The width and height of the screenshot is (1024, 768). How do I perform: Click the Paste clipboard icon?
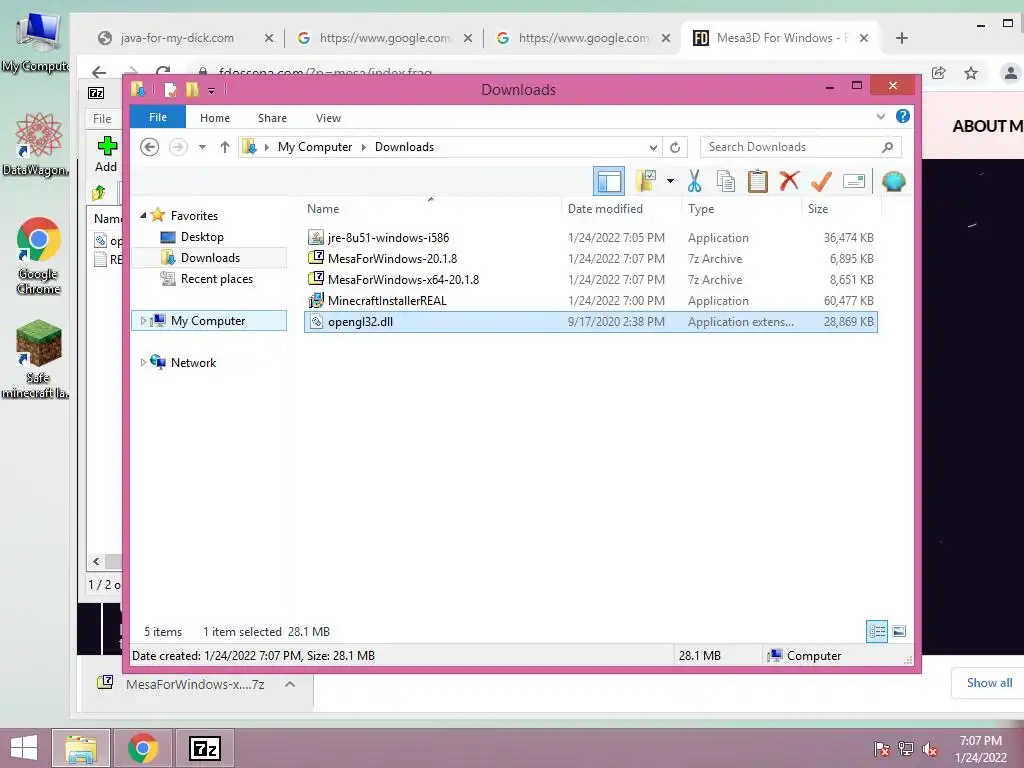[x=758, y=181]
